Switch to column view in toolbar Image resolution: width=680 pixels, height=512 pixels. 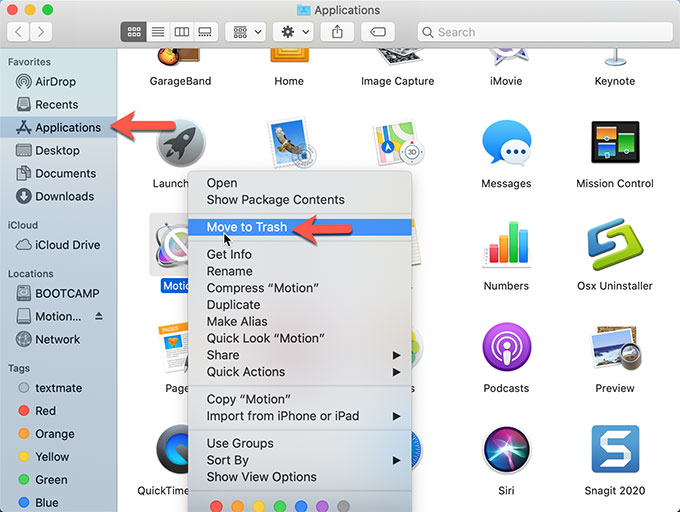point(181,32)
